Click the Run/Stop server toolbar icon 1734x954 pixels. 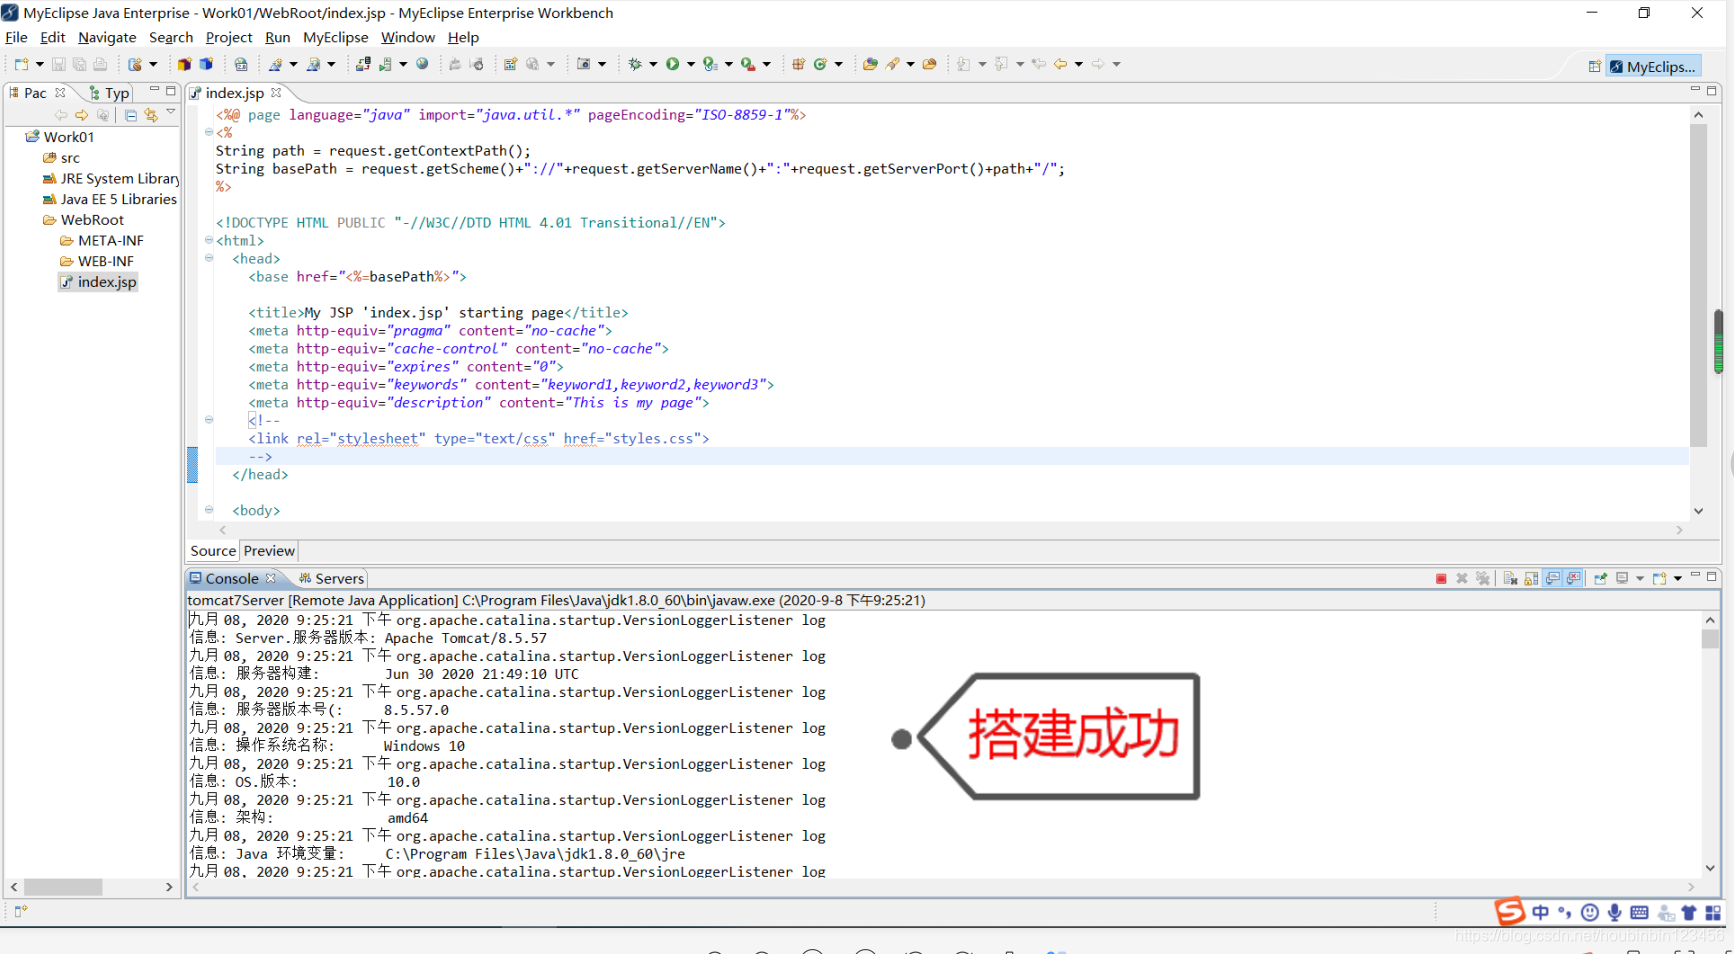click(x=385, y=64)
